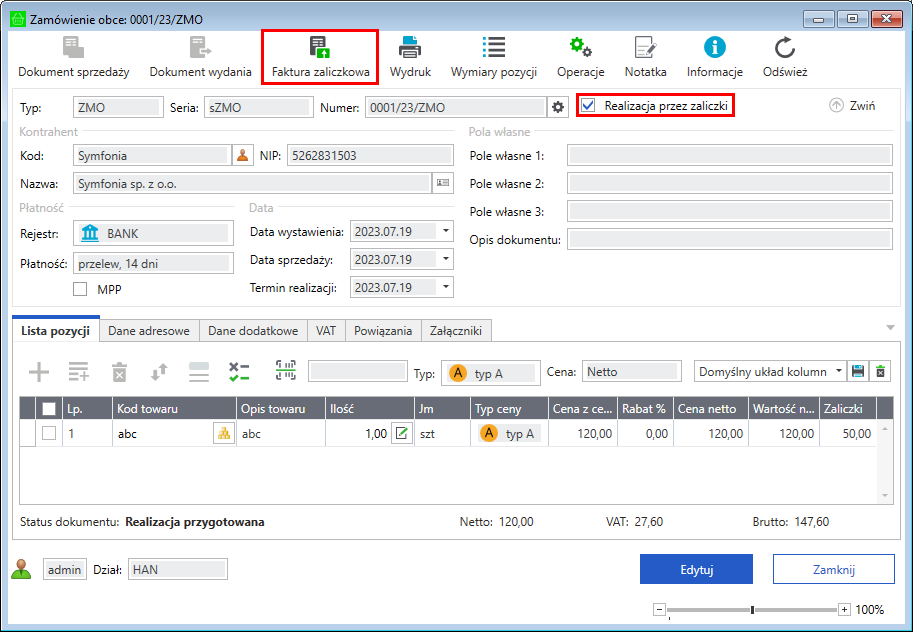Image resolution: width=913 pixels, height=632 pixels.
Task: Open the Operacje gears icon
Action: coord(580,47)
